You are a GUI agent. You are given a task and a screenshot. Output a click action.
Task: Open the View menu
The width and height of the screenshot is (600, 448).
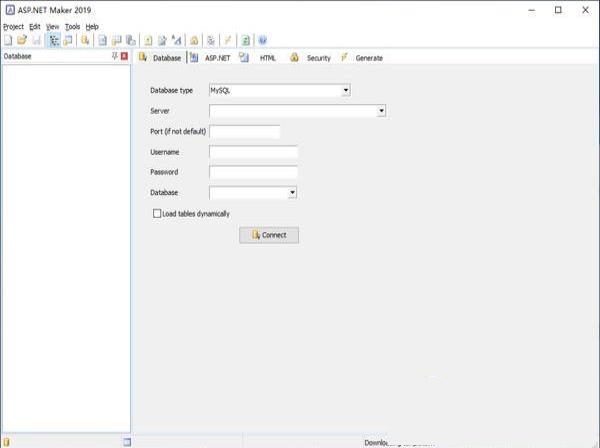tap(52, 27)
